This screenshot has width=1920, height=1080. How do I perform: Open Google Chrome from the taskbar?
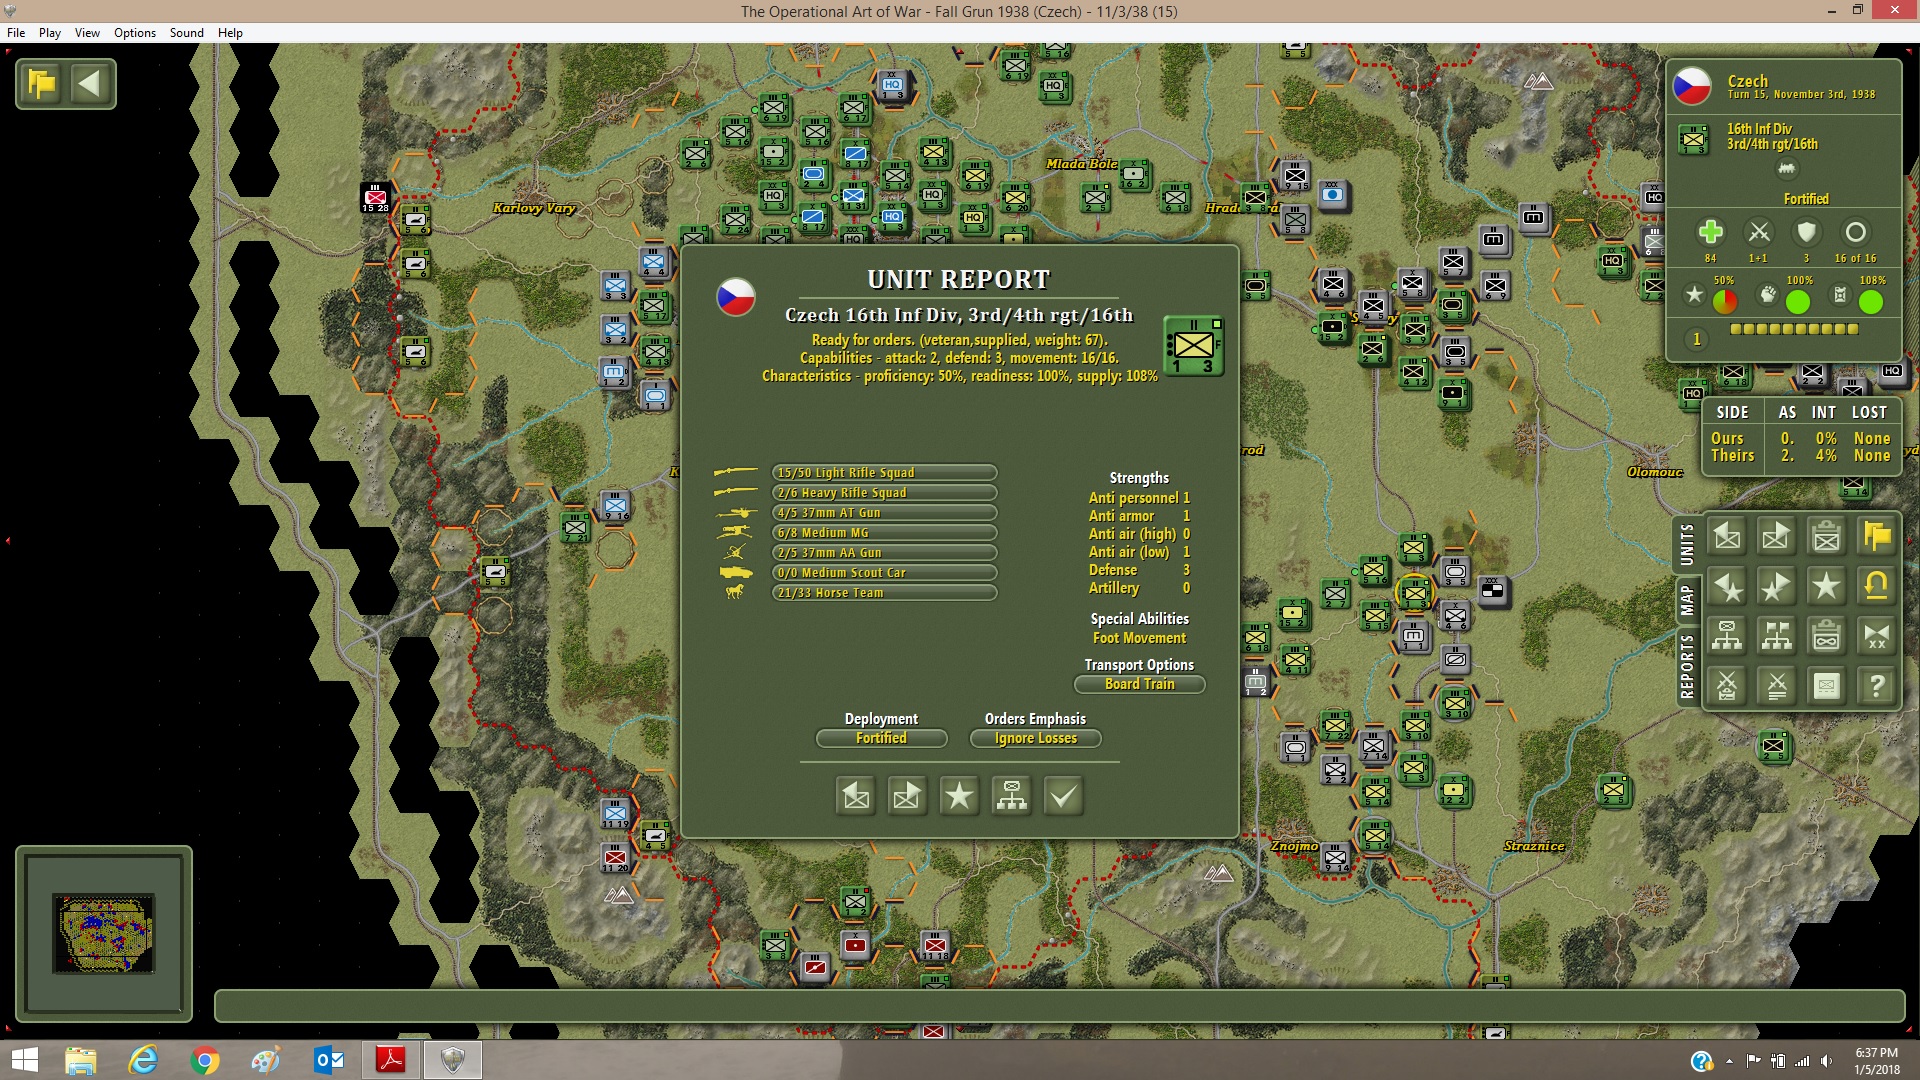204,1060
